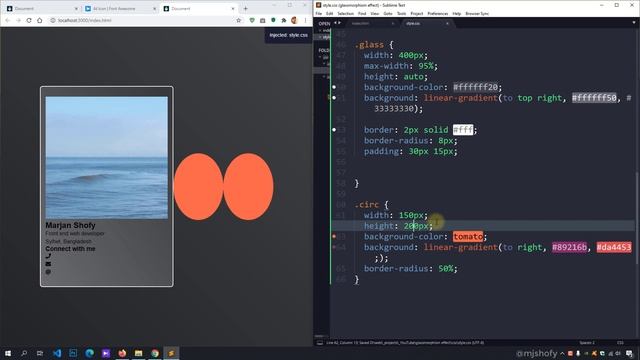Click ocean image in profile card
The width and height of the screenshot is (640, 360).
pyautogui.click(x=107, y=158)
